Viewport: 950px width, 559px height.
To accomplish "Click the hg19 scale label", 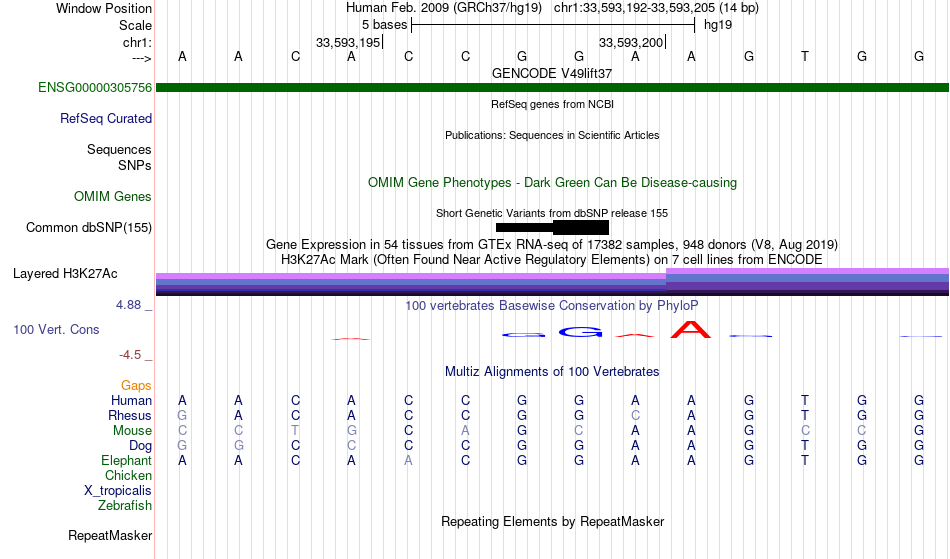I will 718,25.
